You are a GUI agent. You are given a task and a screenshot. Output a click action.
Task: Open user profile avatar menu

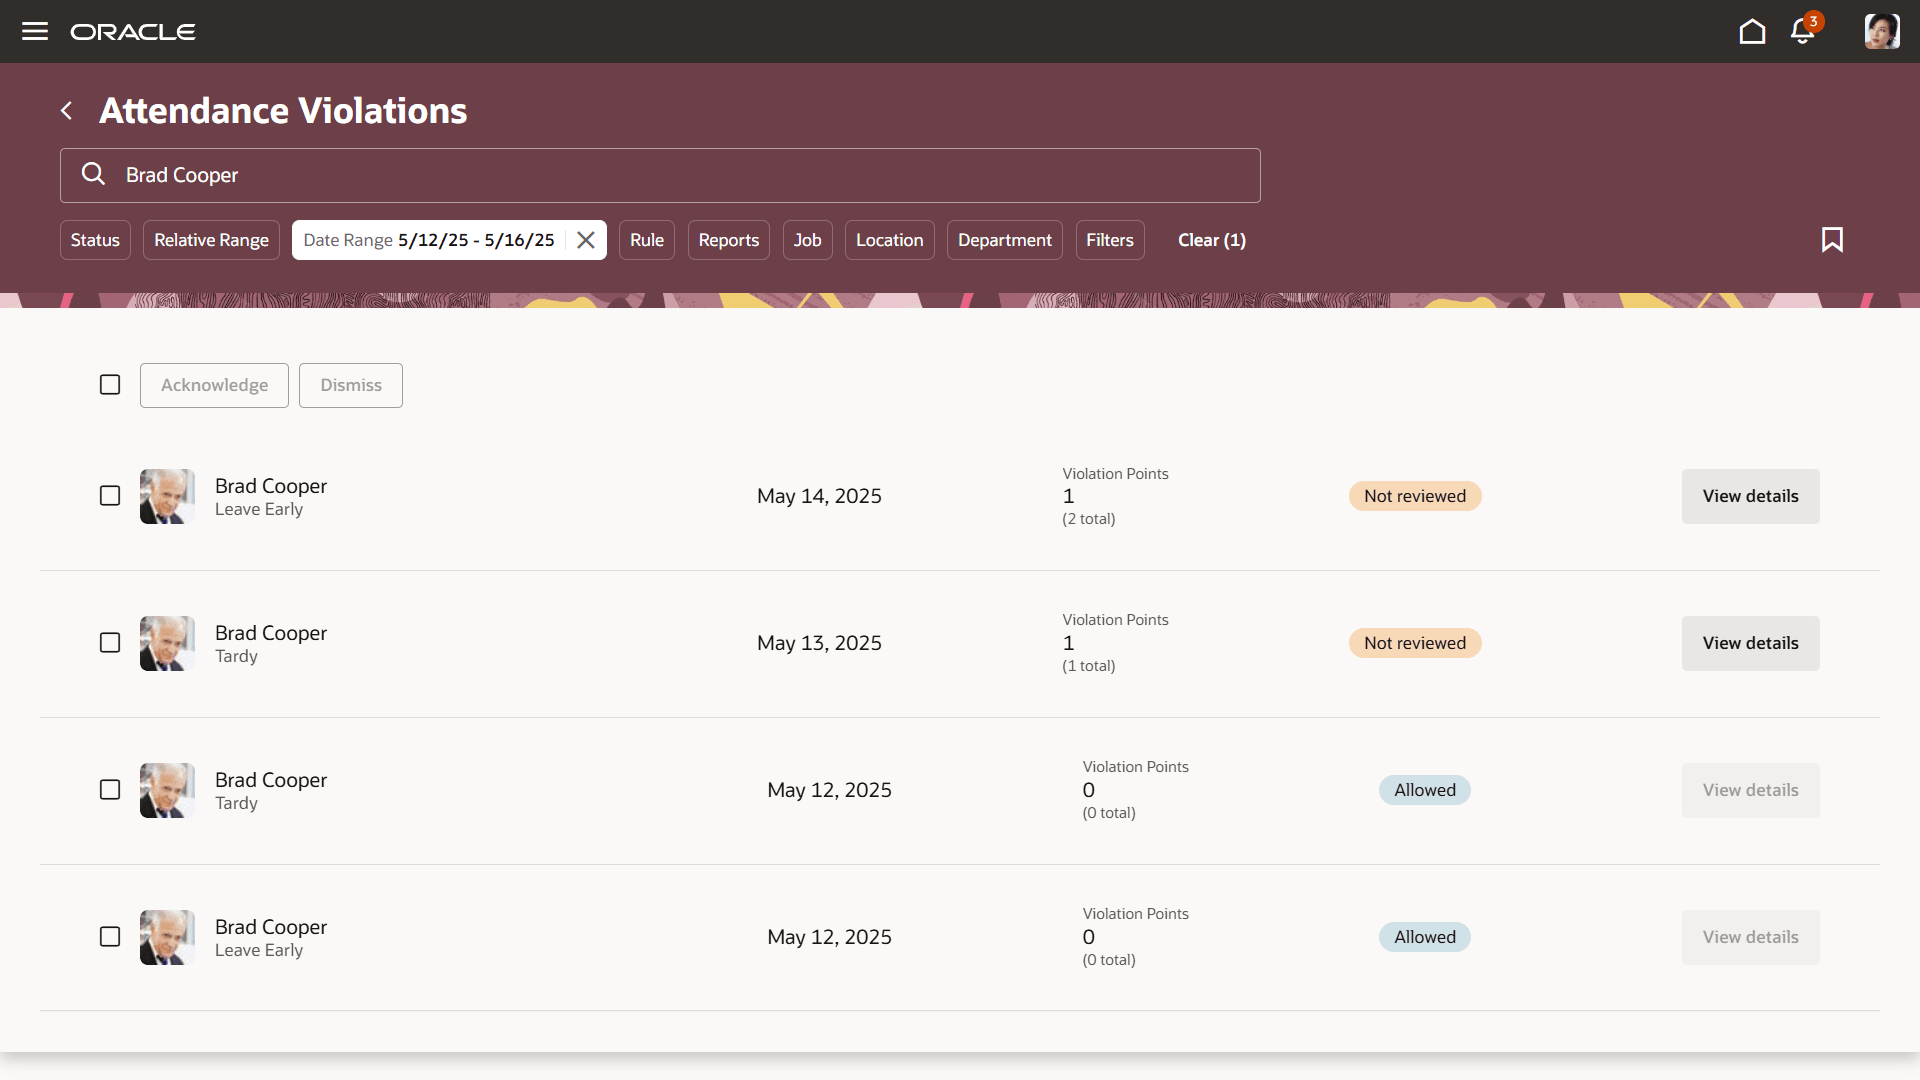(x=1881, y=31)
